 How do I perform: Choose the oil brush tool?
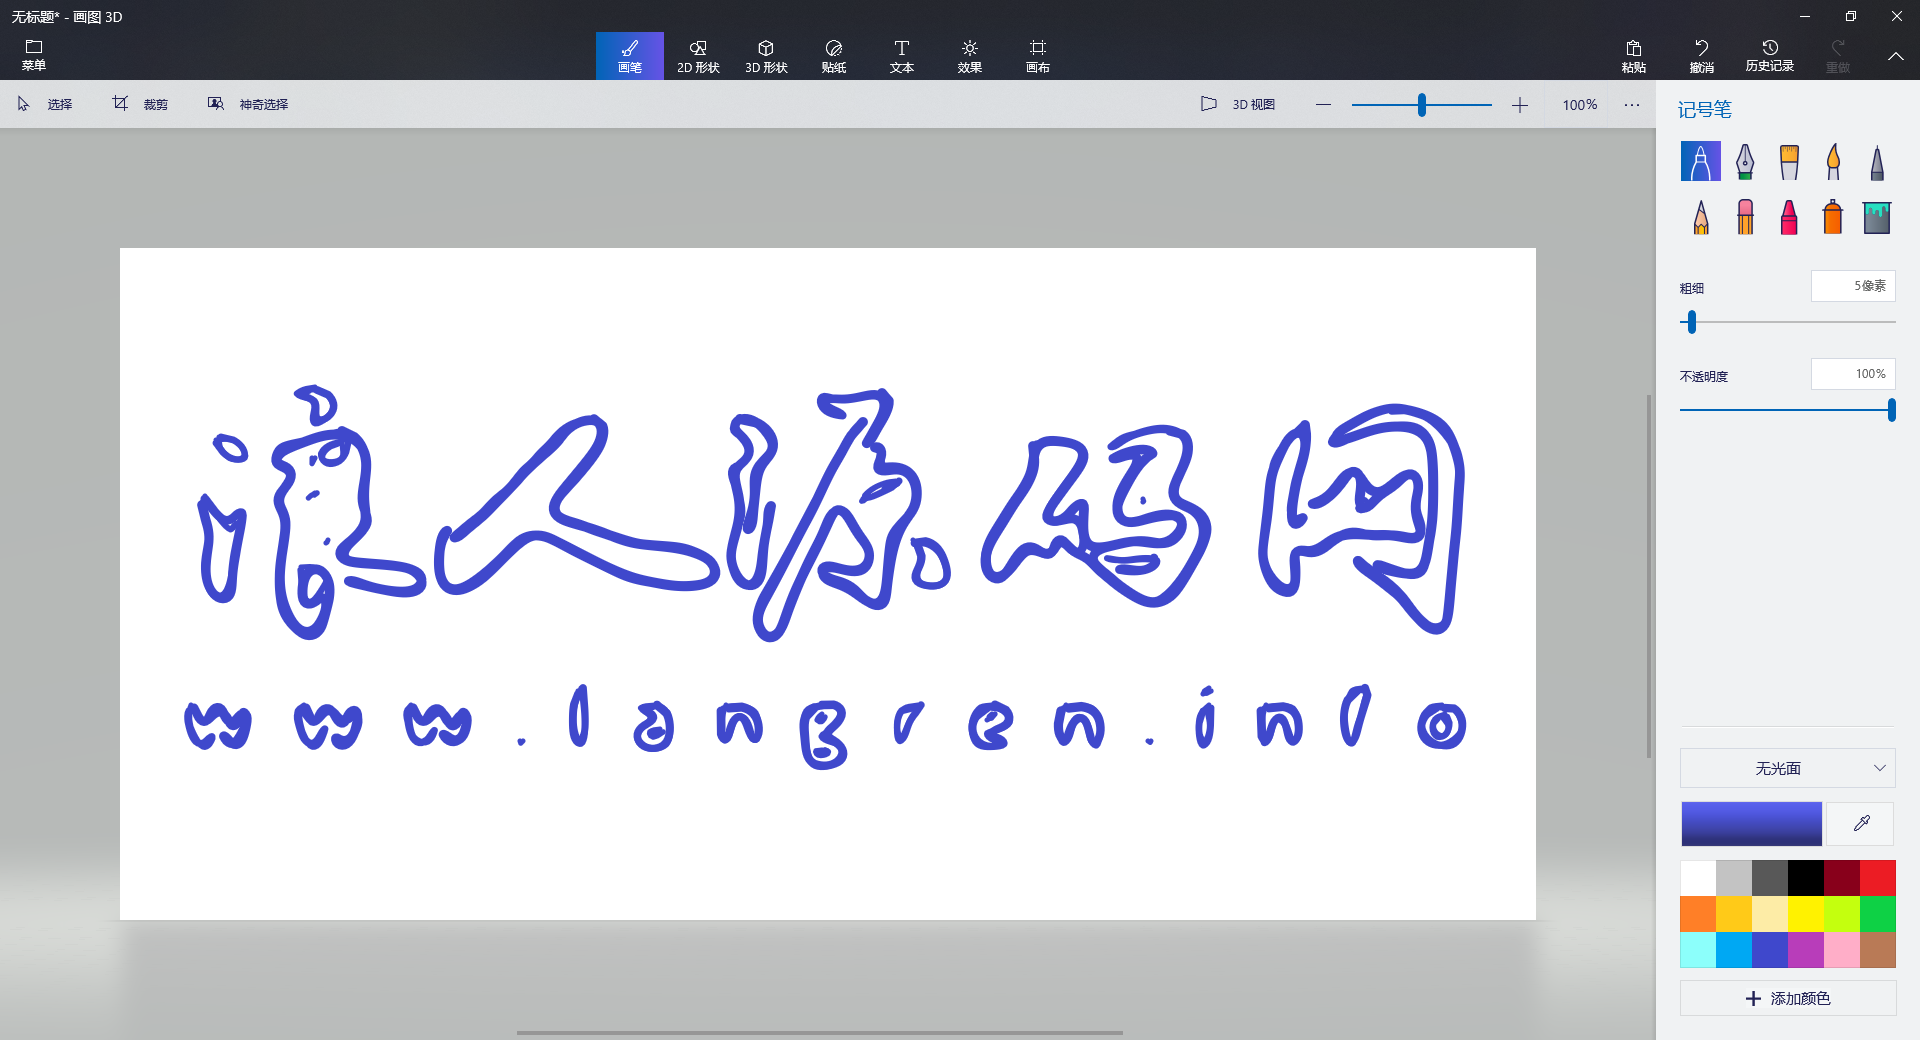pyautogui.click(x=1788, y=162)
